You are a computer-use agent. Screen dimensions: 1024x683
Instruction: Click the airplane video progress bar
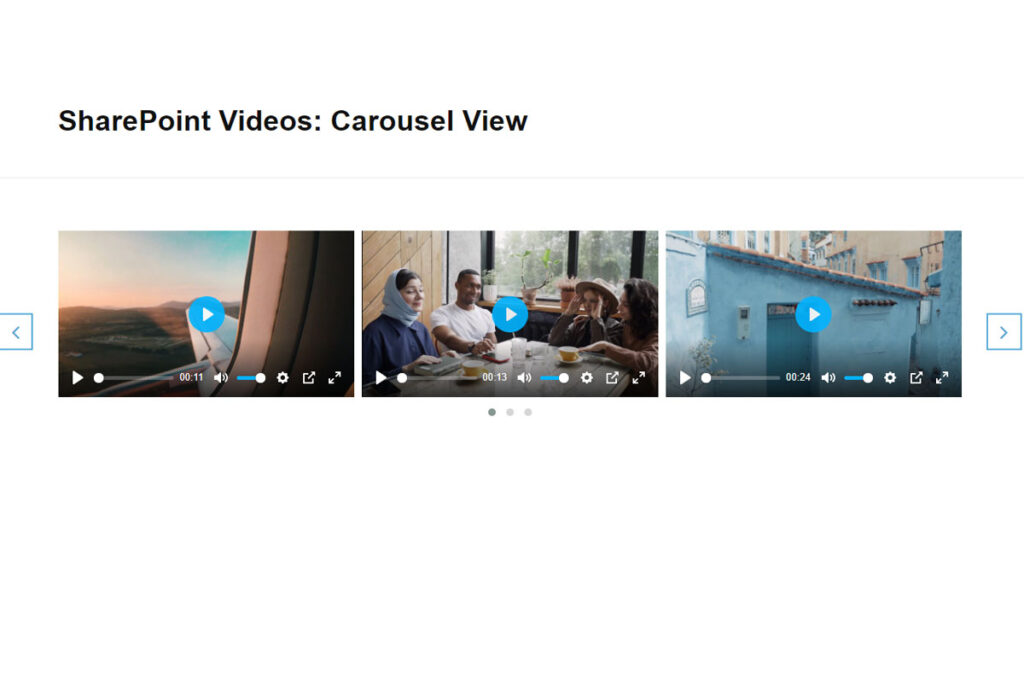134,377
